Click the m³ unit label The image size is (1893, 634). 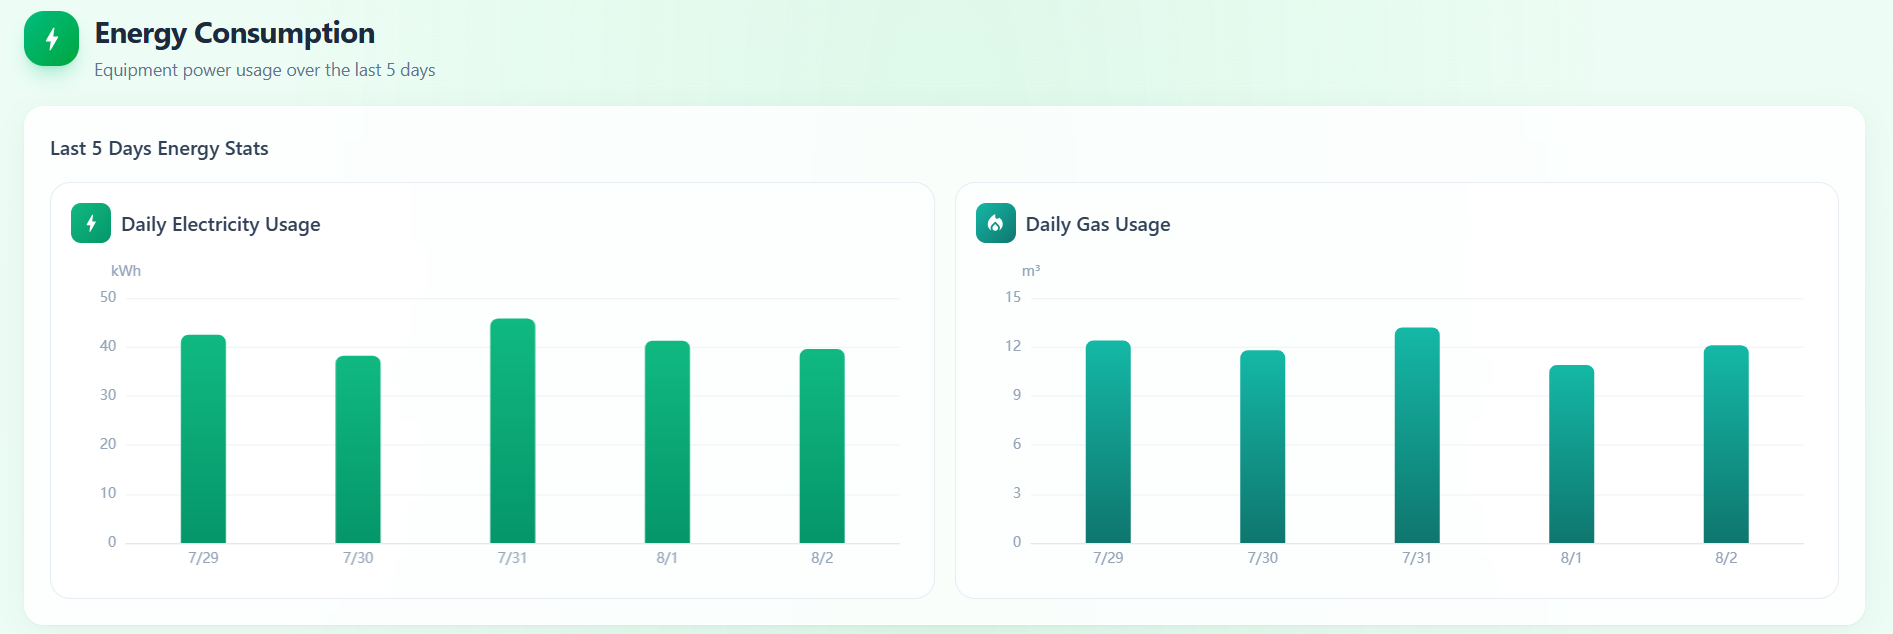pos(1031,271)
